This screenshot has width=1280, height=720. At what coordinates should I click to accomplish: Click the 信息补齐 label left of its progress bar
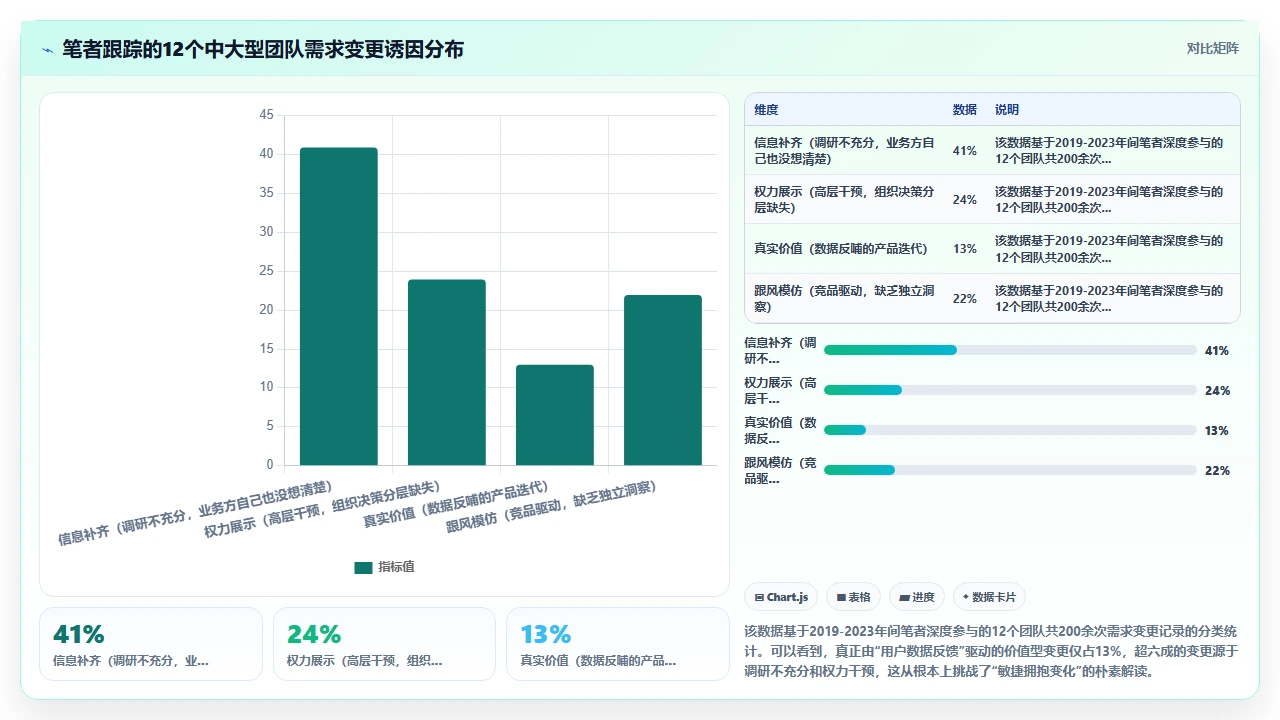pyautogui.click(x=780, y=350)
